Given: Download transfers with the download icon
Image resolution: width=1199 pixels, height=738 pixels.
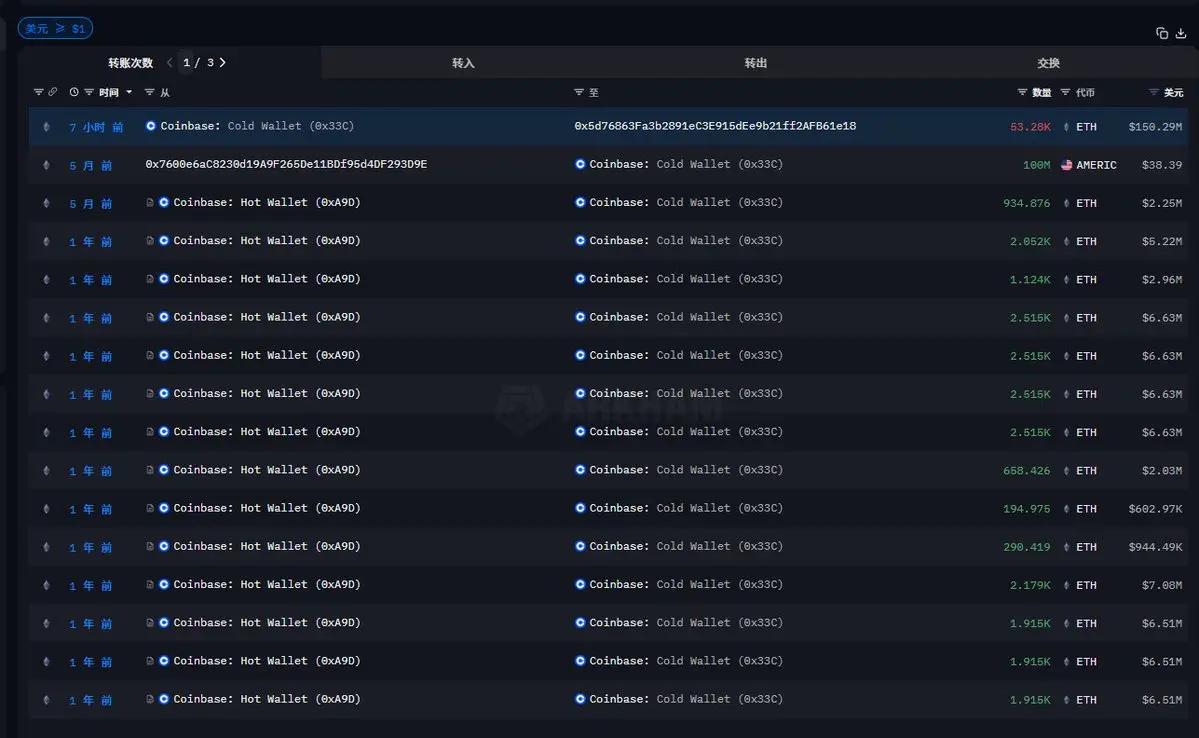Looking at the screenshot, I should 1181,33.
